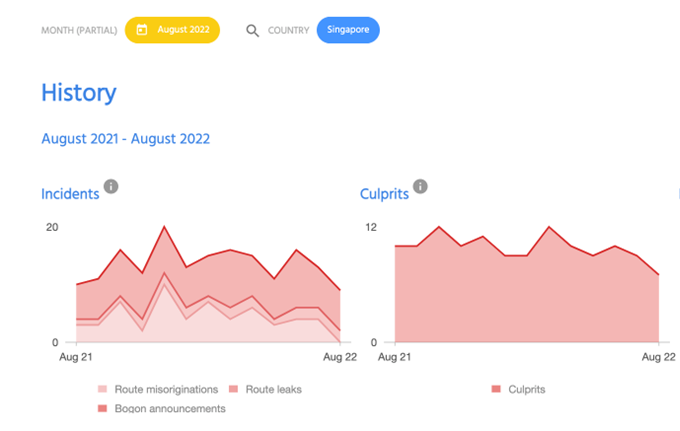Click the Culprits legend label
This screenshot has height=431, width=680.
tap(526, 389)
